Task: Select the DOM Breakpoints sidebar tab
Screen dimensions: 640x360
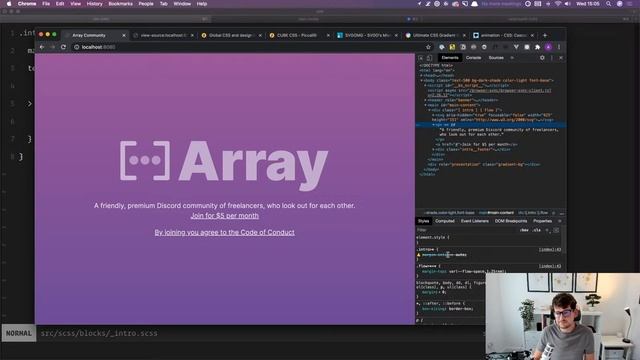Action: tap(511, 221)
